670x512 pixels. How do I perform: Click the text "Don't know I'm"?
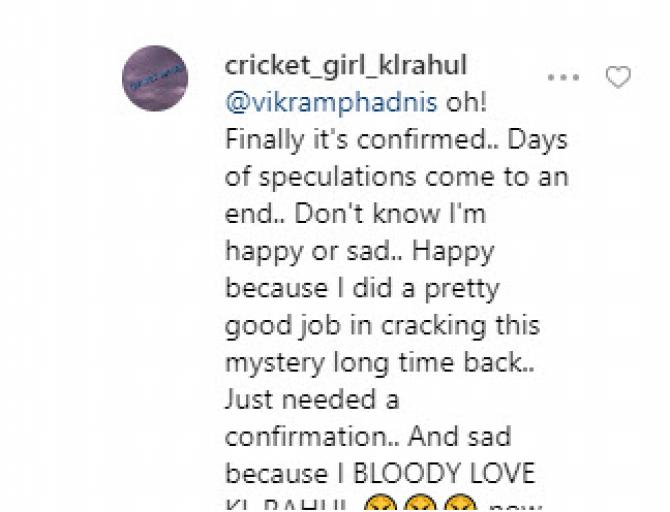point(390,214)
